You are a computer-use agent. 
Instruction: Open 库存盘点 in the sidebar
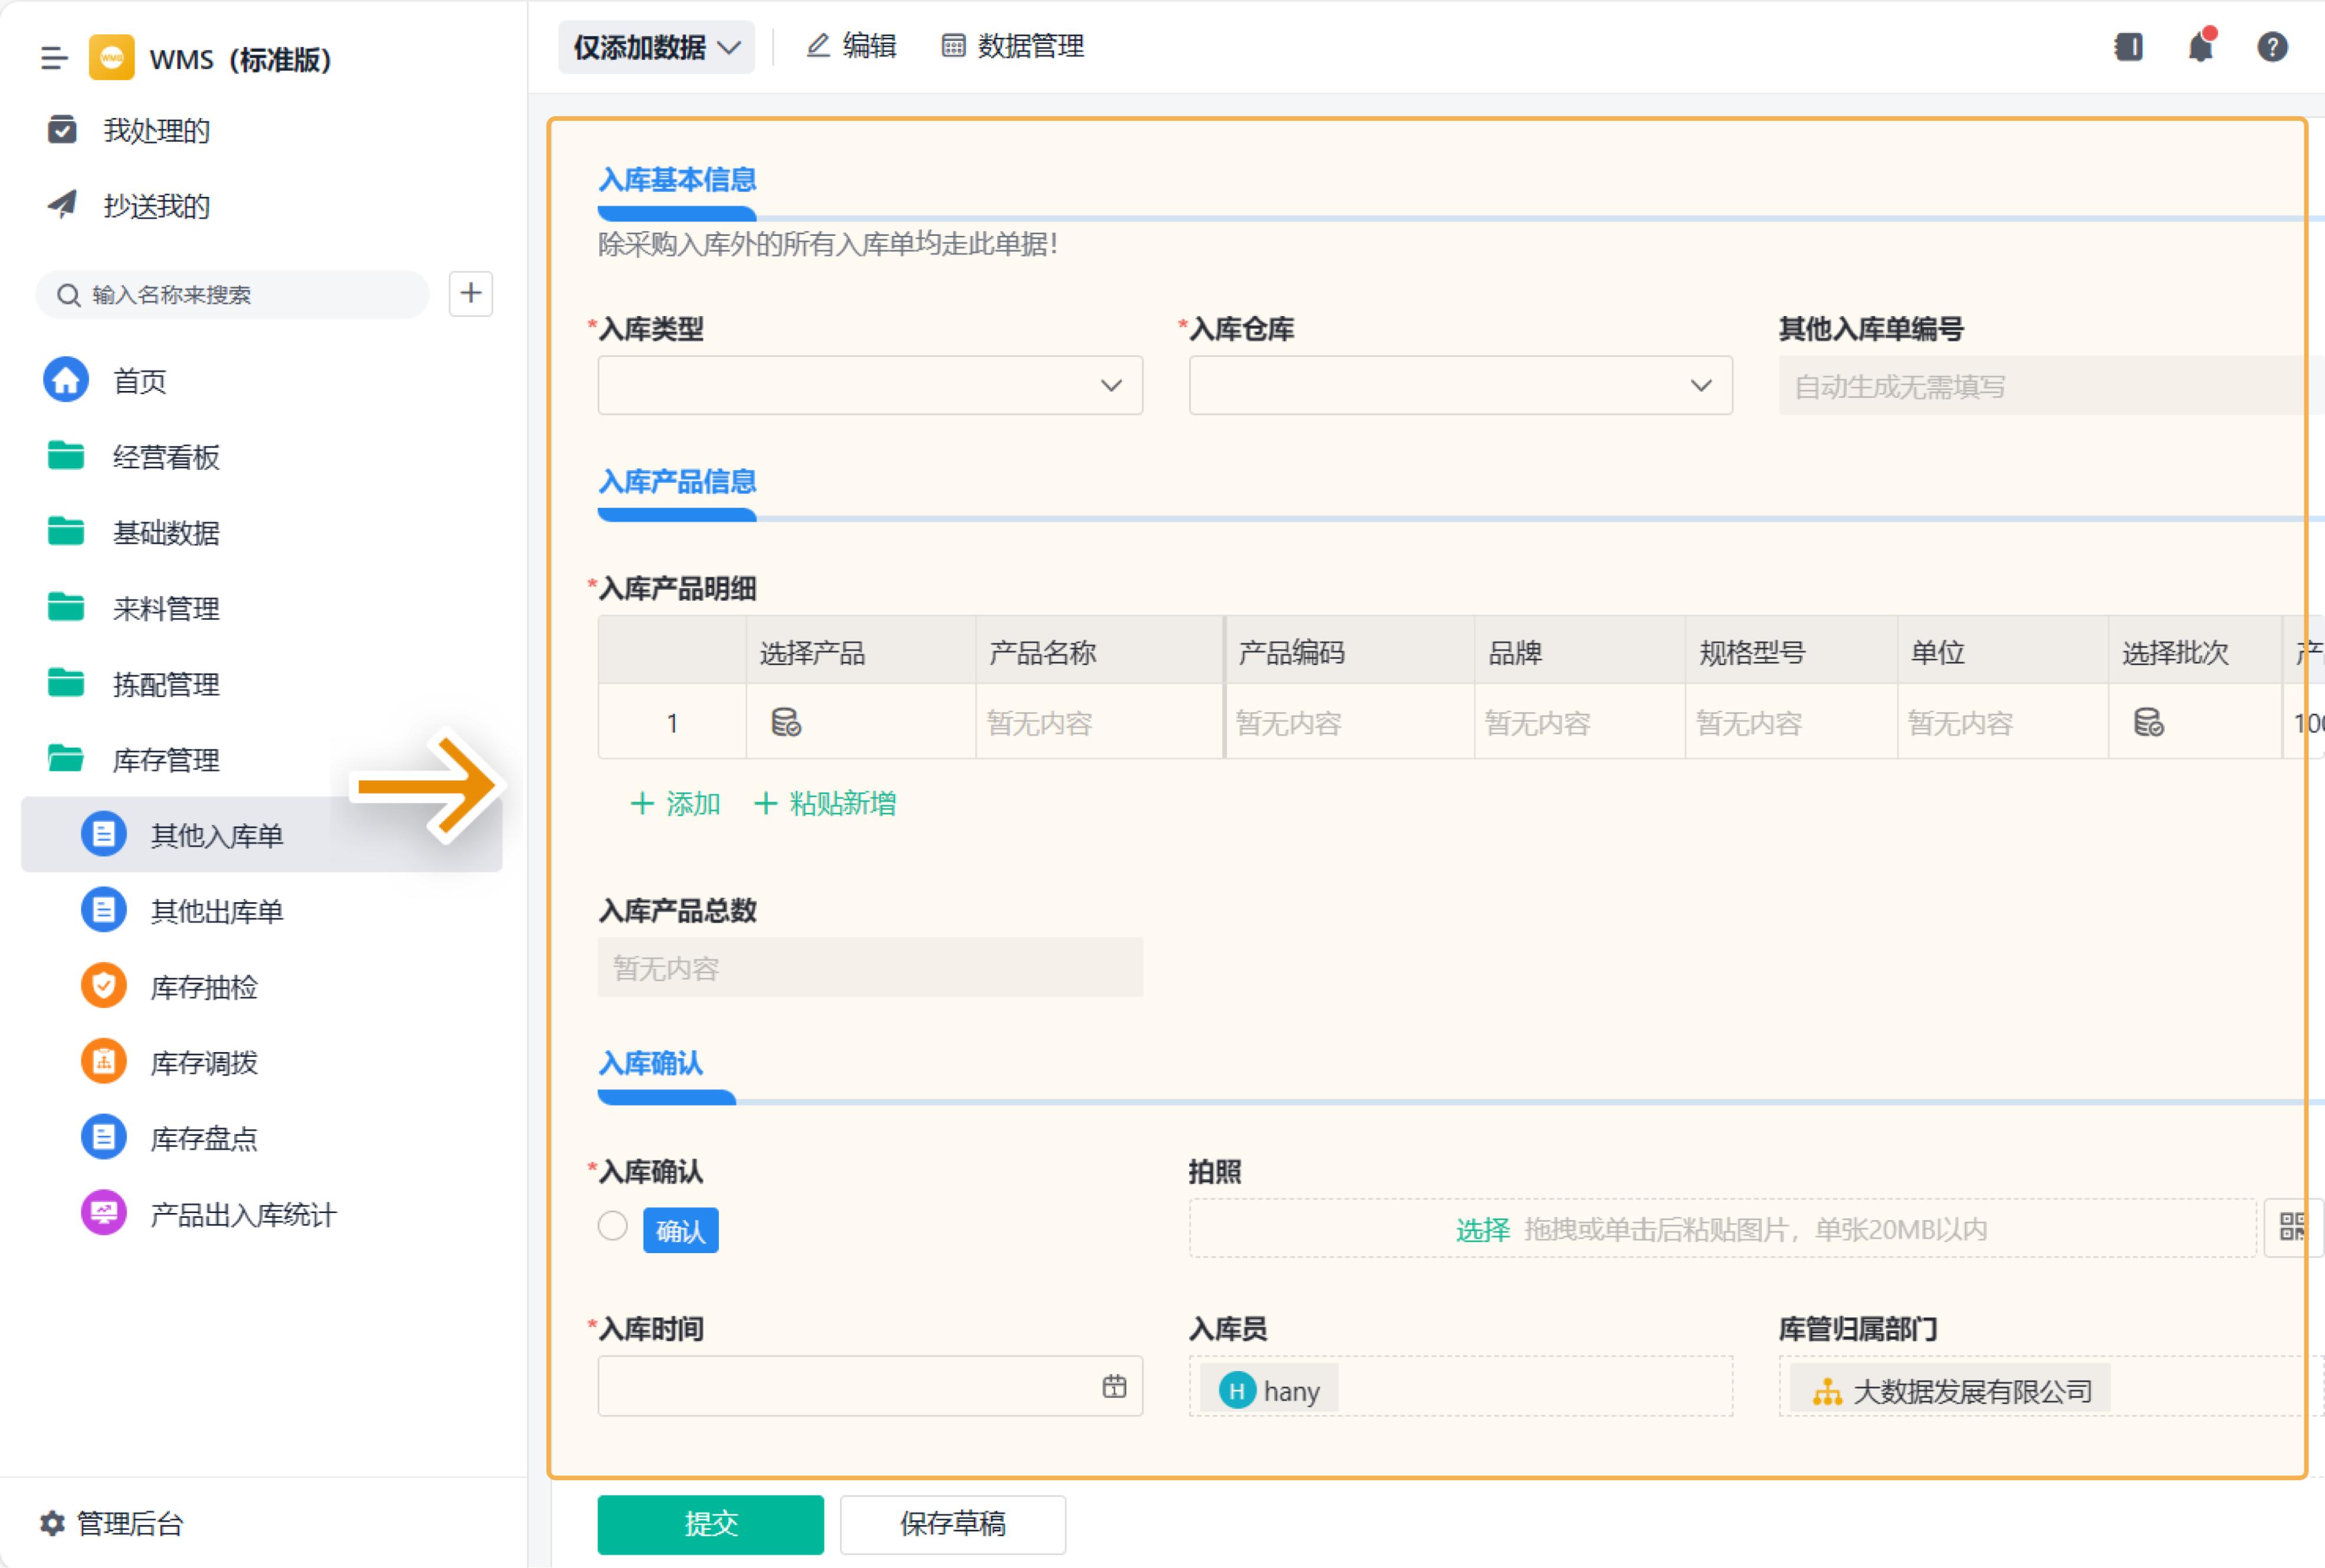(x=204, y=1138)
